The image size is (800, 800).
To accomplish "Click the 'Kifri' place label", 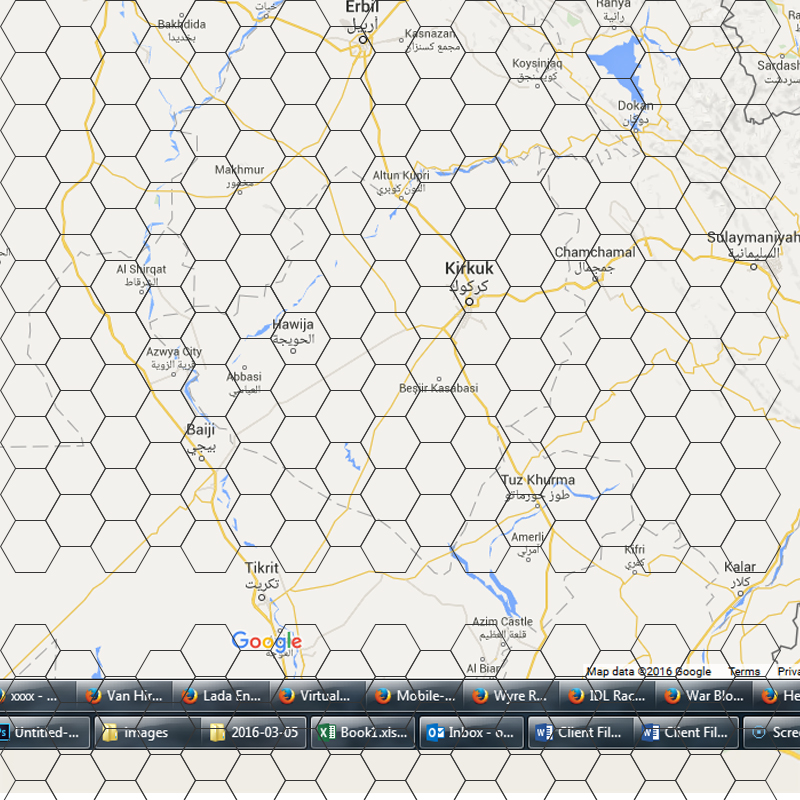I will pyautogui.click(x=635, y=549).
